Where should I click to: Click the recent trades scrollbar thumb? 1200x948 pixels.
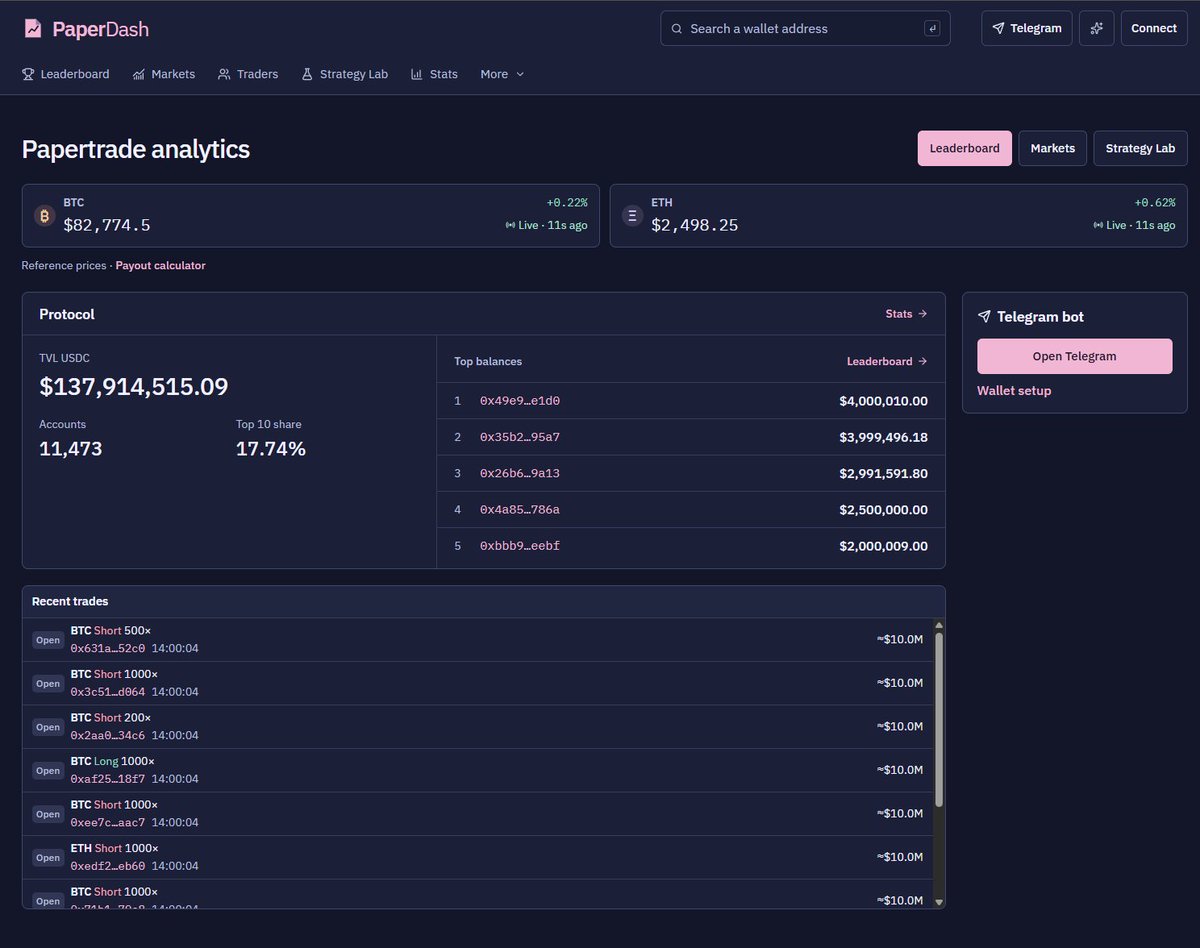(x=938, y=719)
